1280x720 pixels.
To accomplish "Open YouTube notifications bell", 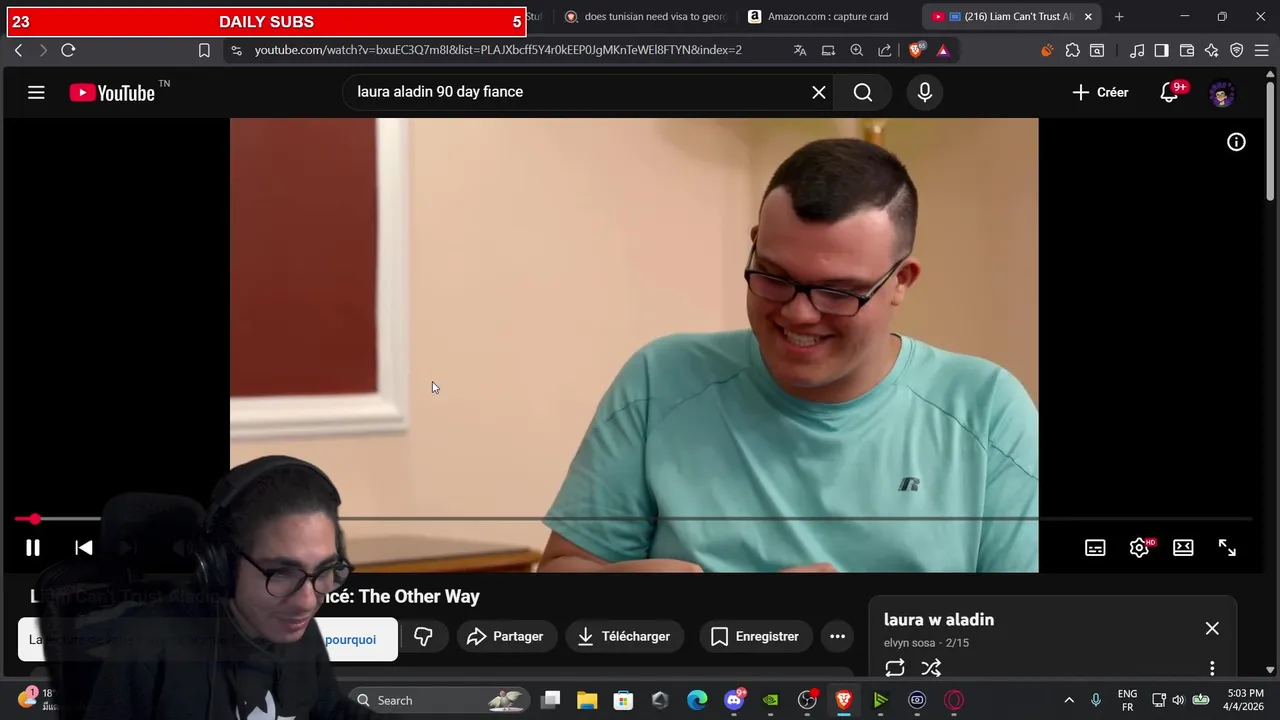I will click(1169, 92).
